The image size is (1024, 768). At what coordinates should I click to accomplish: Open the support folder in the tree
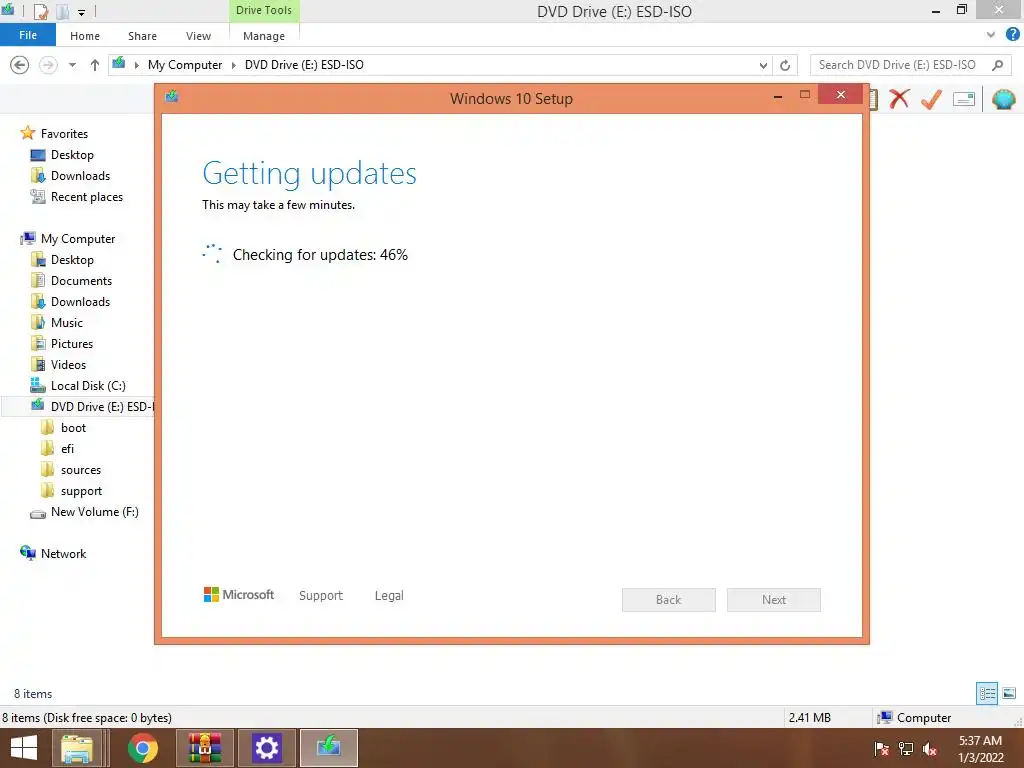click(x=82, y=491)
